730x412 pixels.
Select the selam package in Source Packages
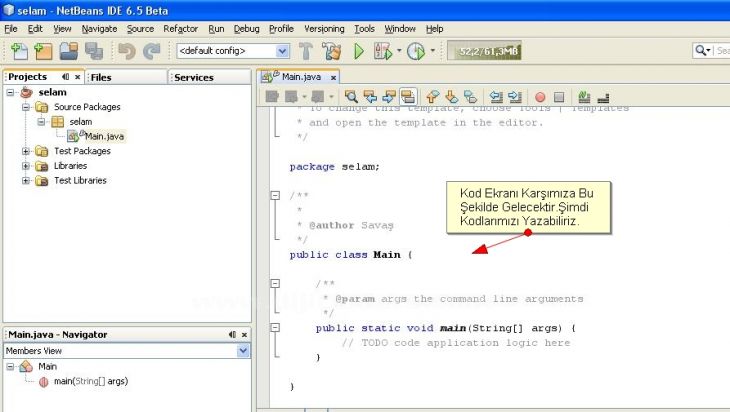(81, 122)
